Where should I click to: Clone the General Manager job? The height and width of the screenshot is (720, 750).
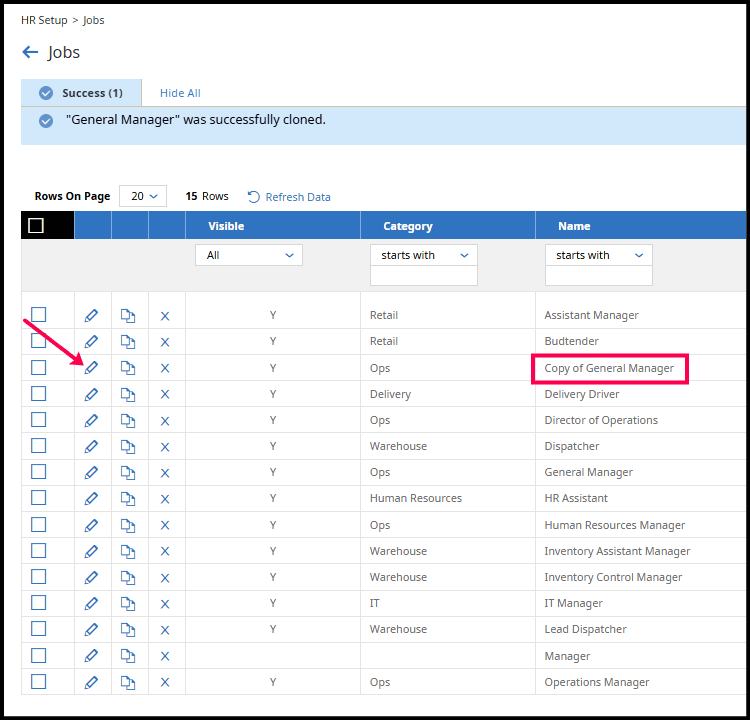pyautogui.click(x=128, y=473)
